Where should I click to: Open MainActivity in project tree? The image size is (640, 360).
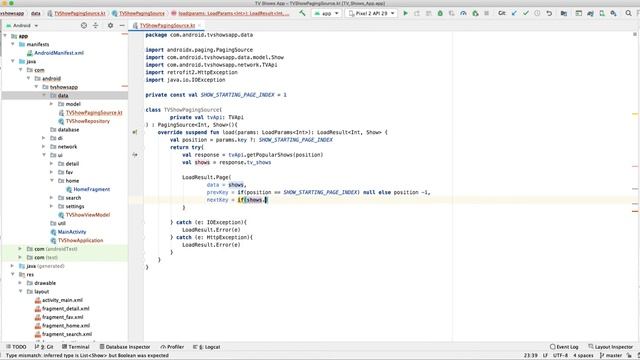coord(68,232)
